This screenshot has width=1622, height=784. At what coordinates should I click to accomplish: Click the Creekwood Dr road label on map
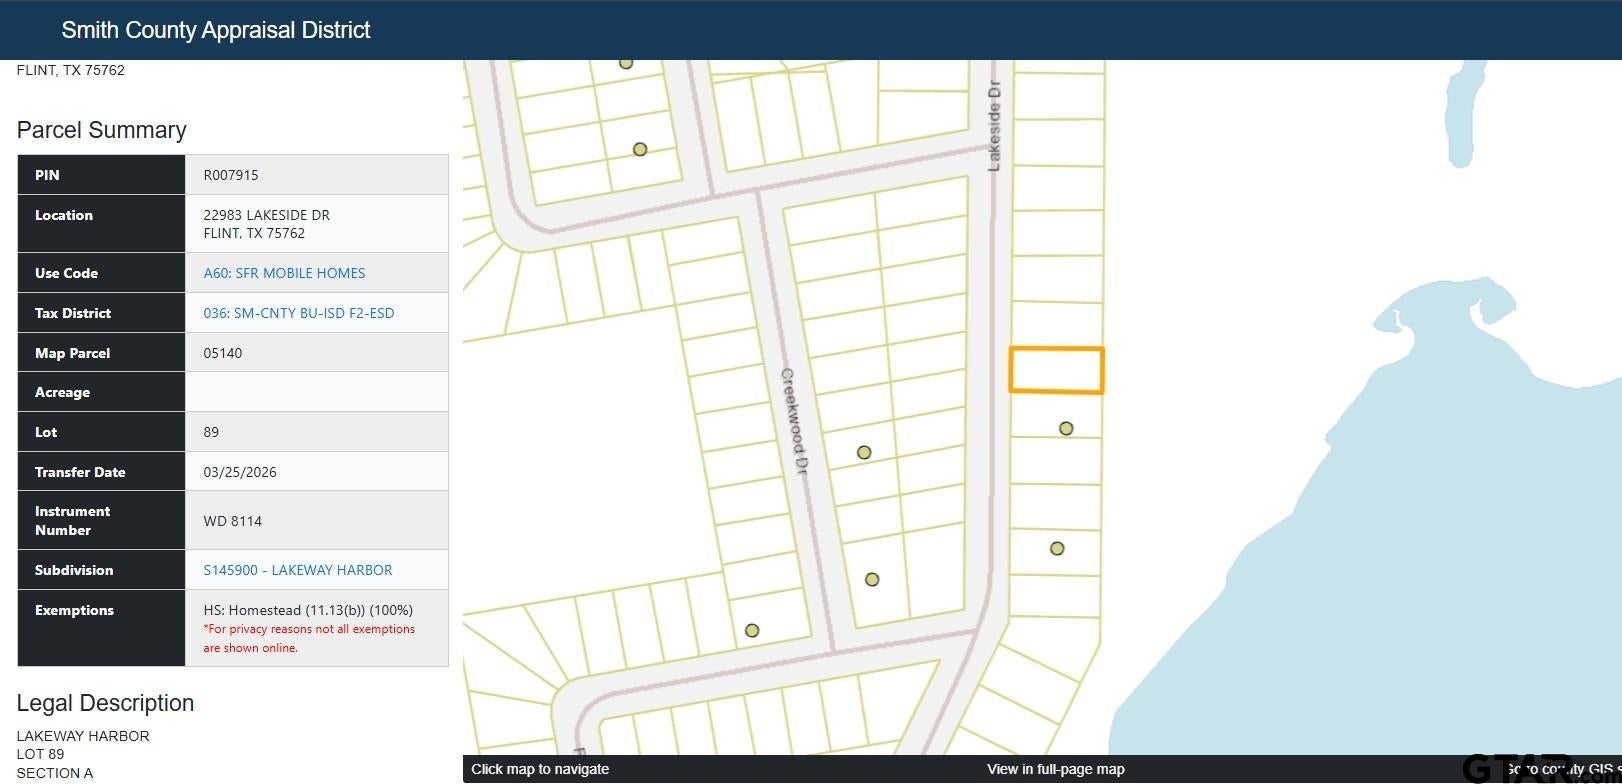(x=794, y=421)
